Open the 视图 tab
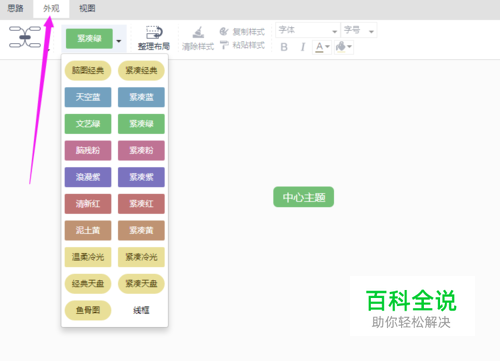Image resolution: width=500 pixels, height=361 pixels. pyautogui.click(x=87, y=8)
